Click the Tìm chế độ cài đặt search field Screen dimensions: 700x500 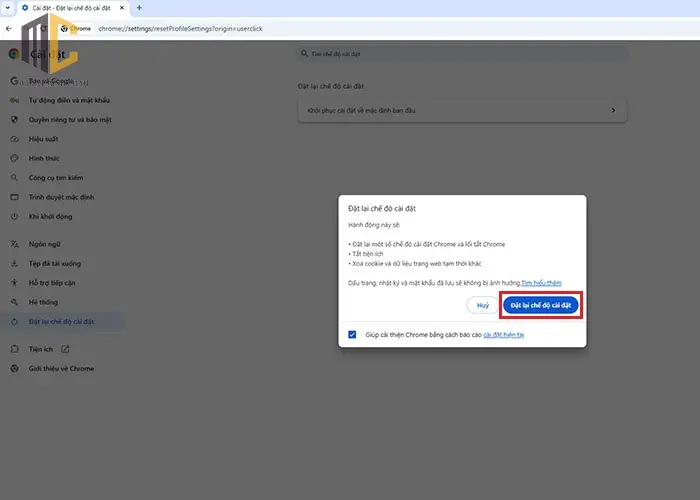coord(462,54)
